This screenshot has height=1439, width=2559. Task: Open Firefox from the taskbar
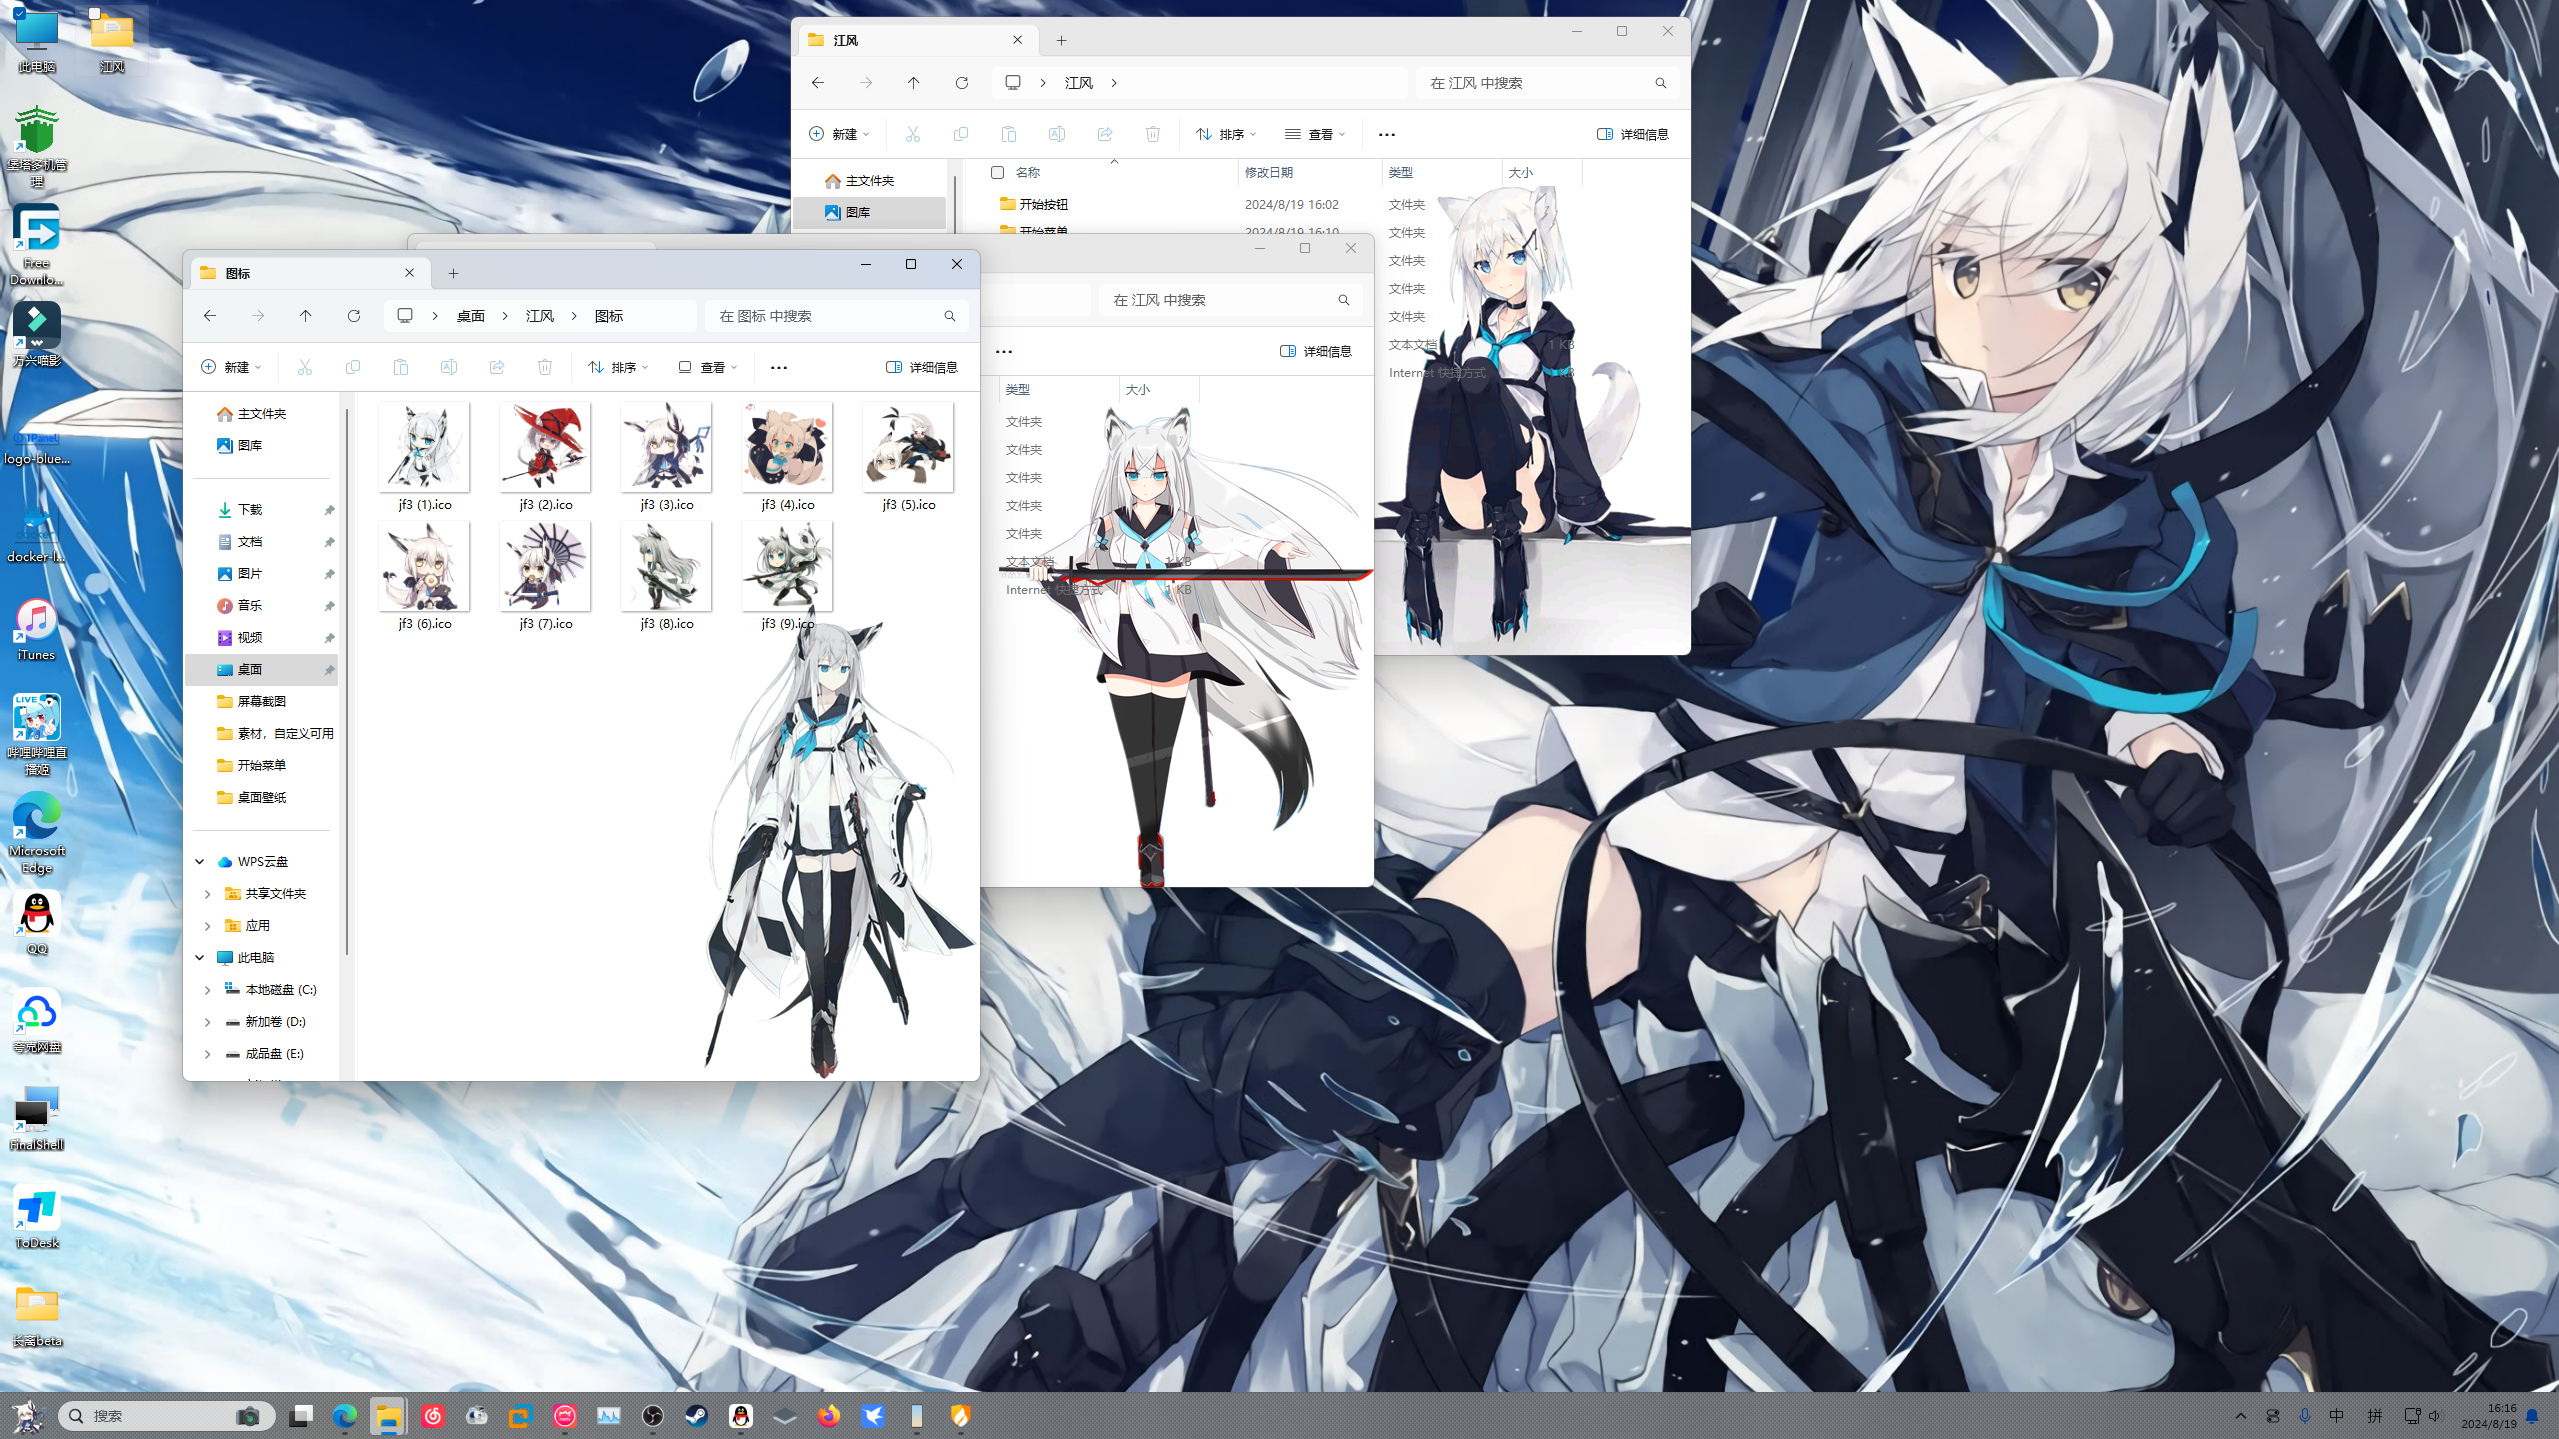pos(829,1416)
